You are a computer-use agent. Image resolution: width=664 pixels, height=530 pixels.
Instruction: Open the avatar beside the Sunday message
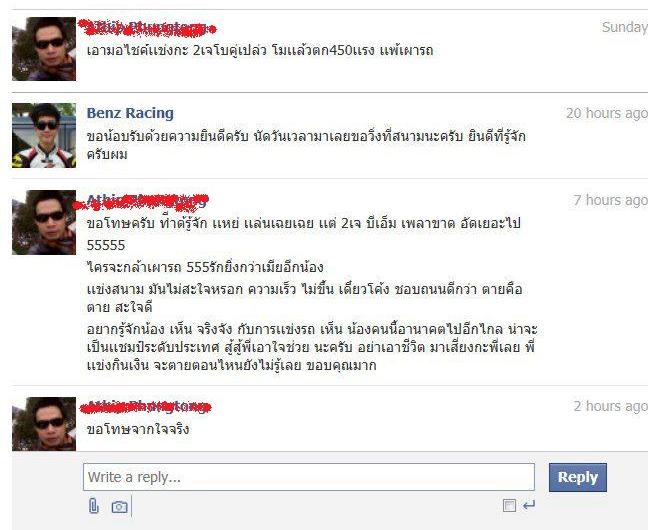tap(44, 49)
